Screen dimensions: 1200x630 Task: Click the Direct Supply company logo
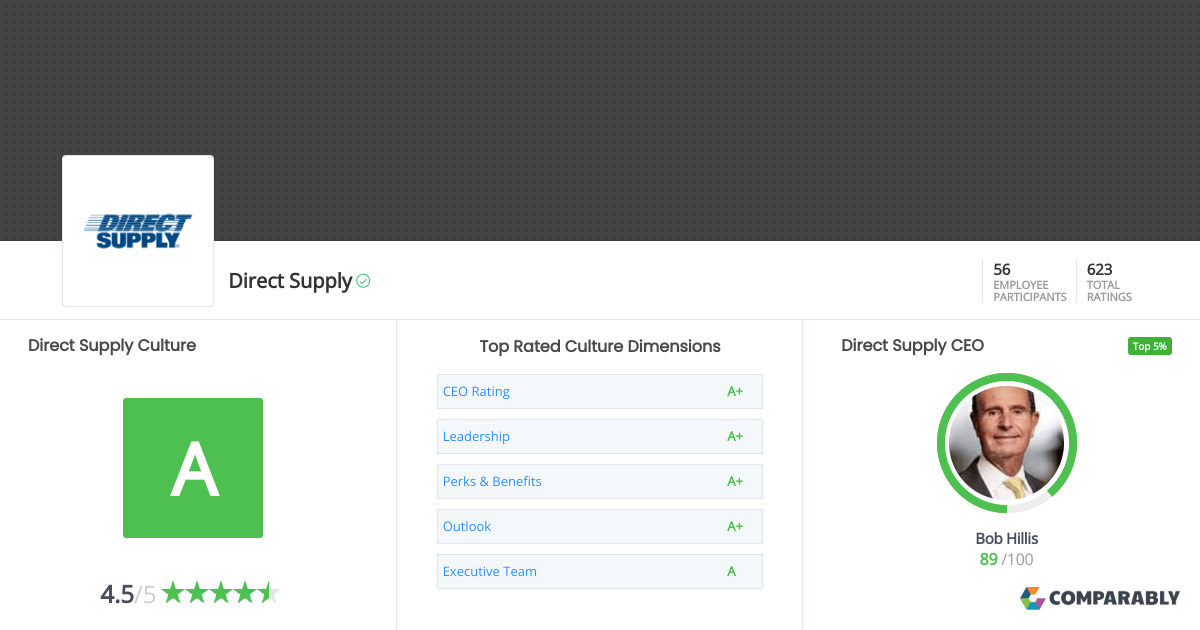[x=137, y=230]
